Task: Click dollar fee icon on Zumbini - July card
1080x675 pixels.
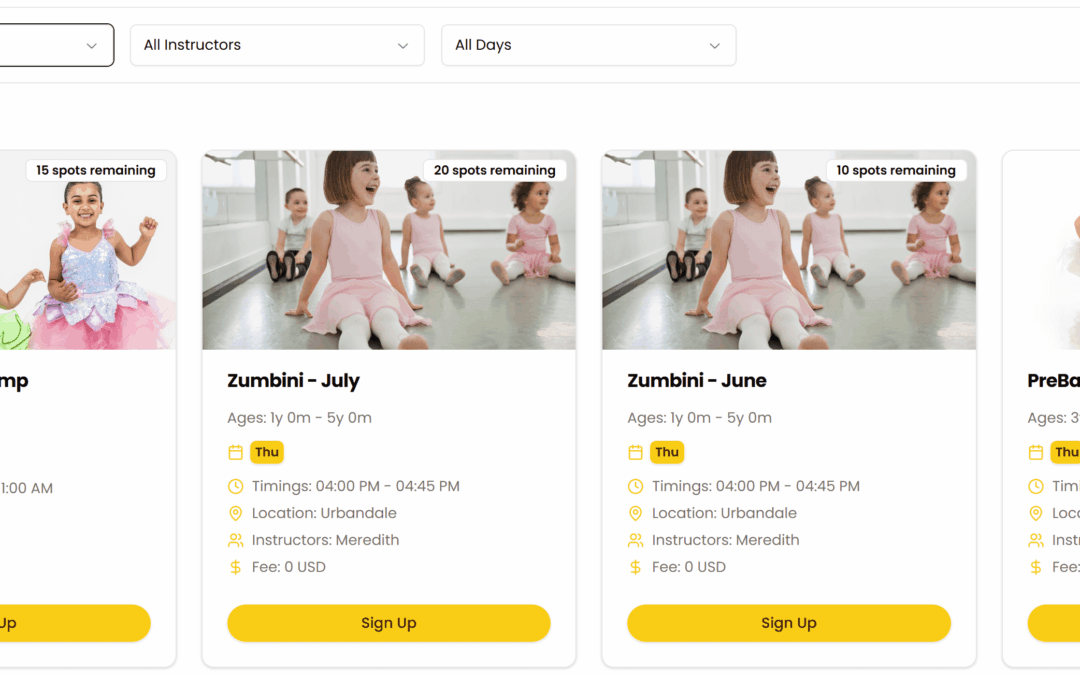Action: (x=236, y=568)
